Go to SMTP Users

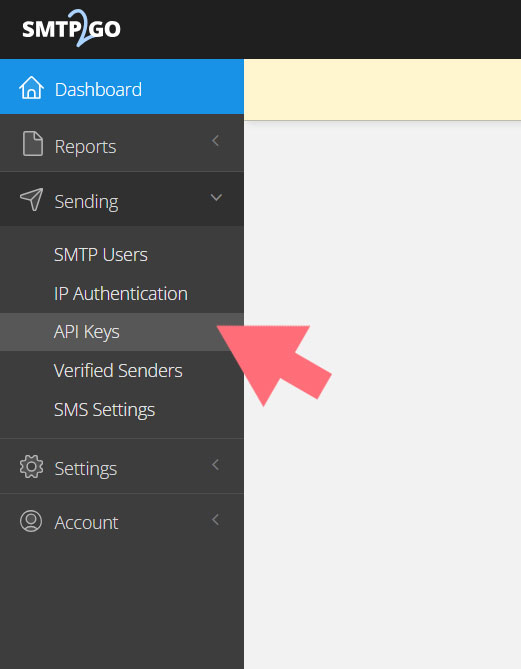click(101, 255)
